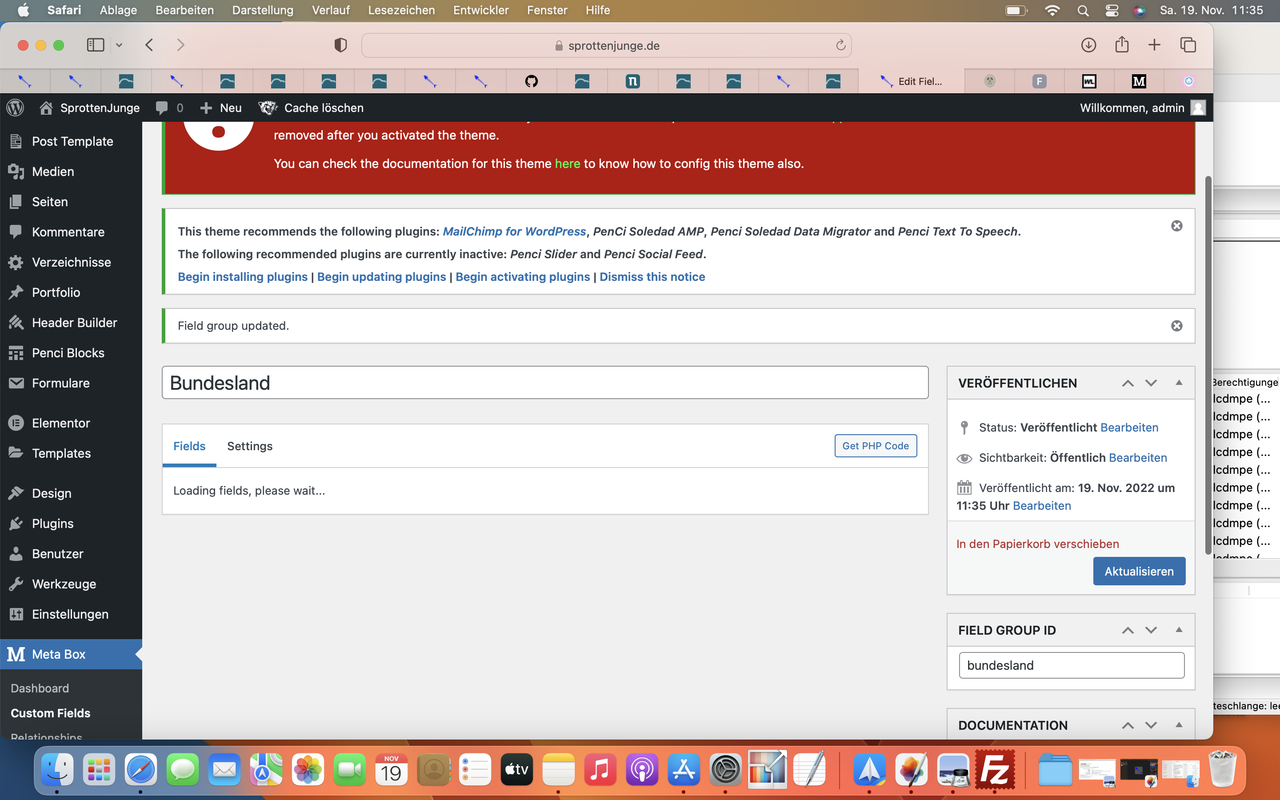
Task: Toggle the Documentation panel
Action: [1179, 725]
